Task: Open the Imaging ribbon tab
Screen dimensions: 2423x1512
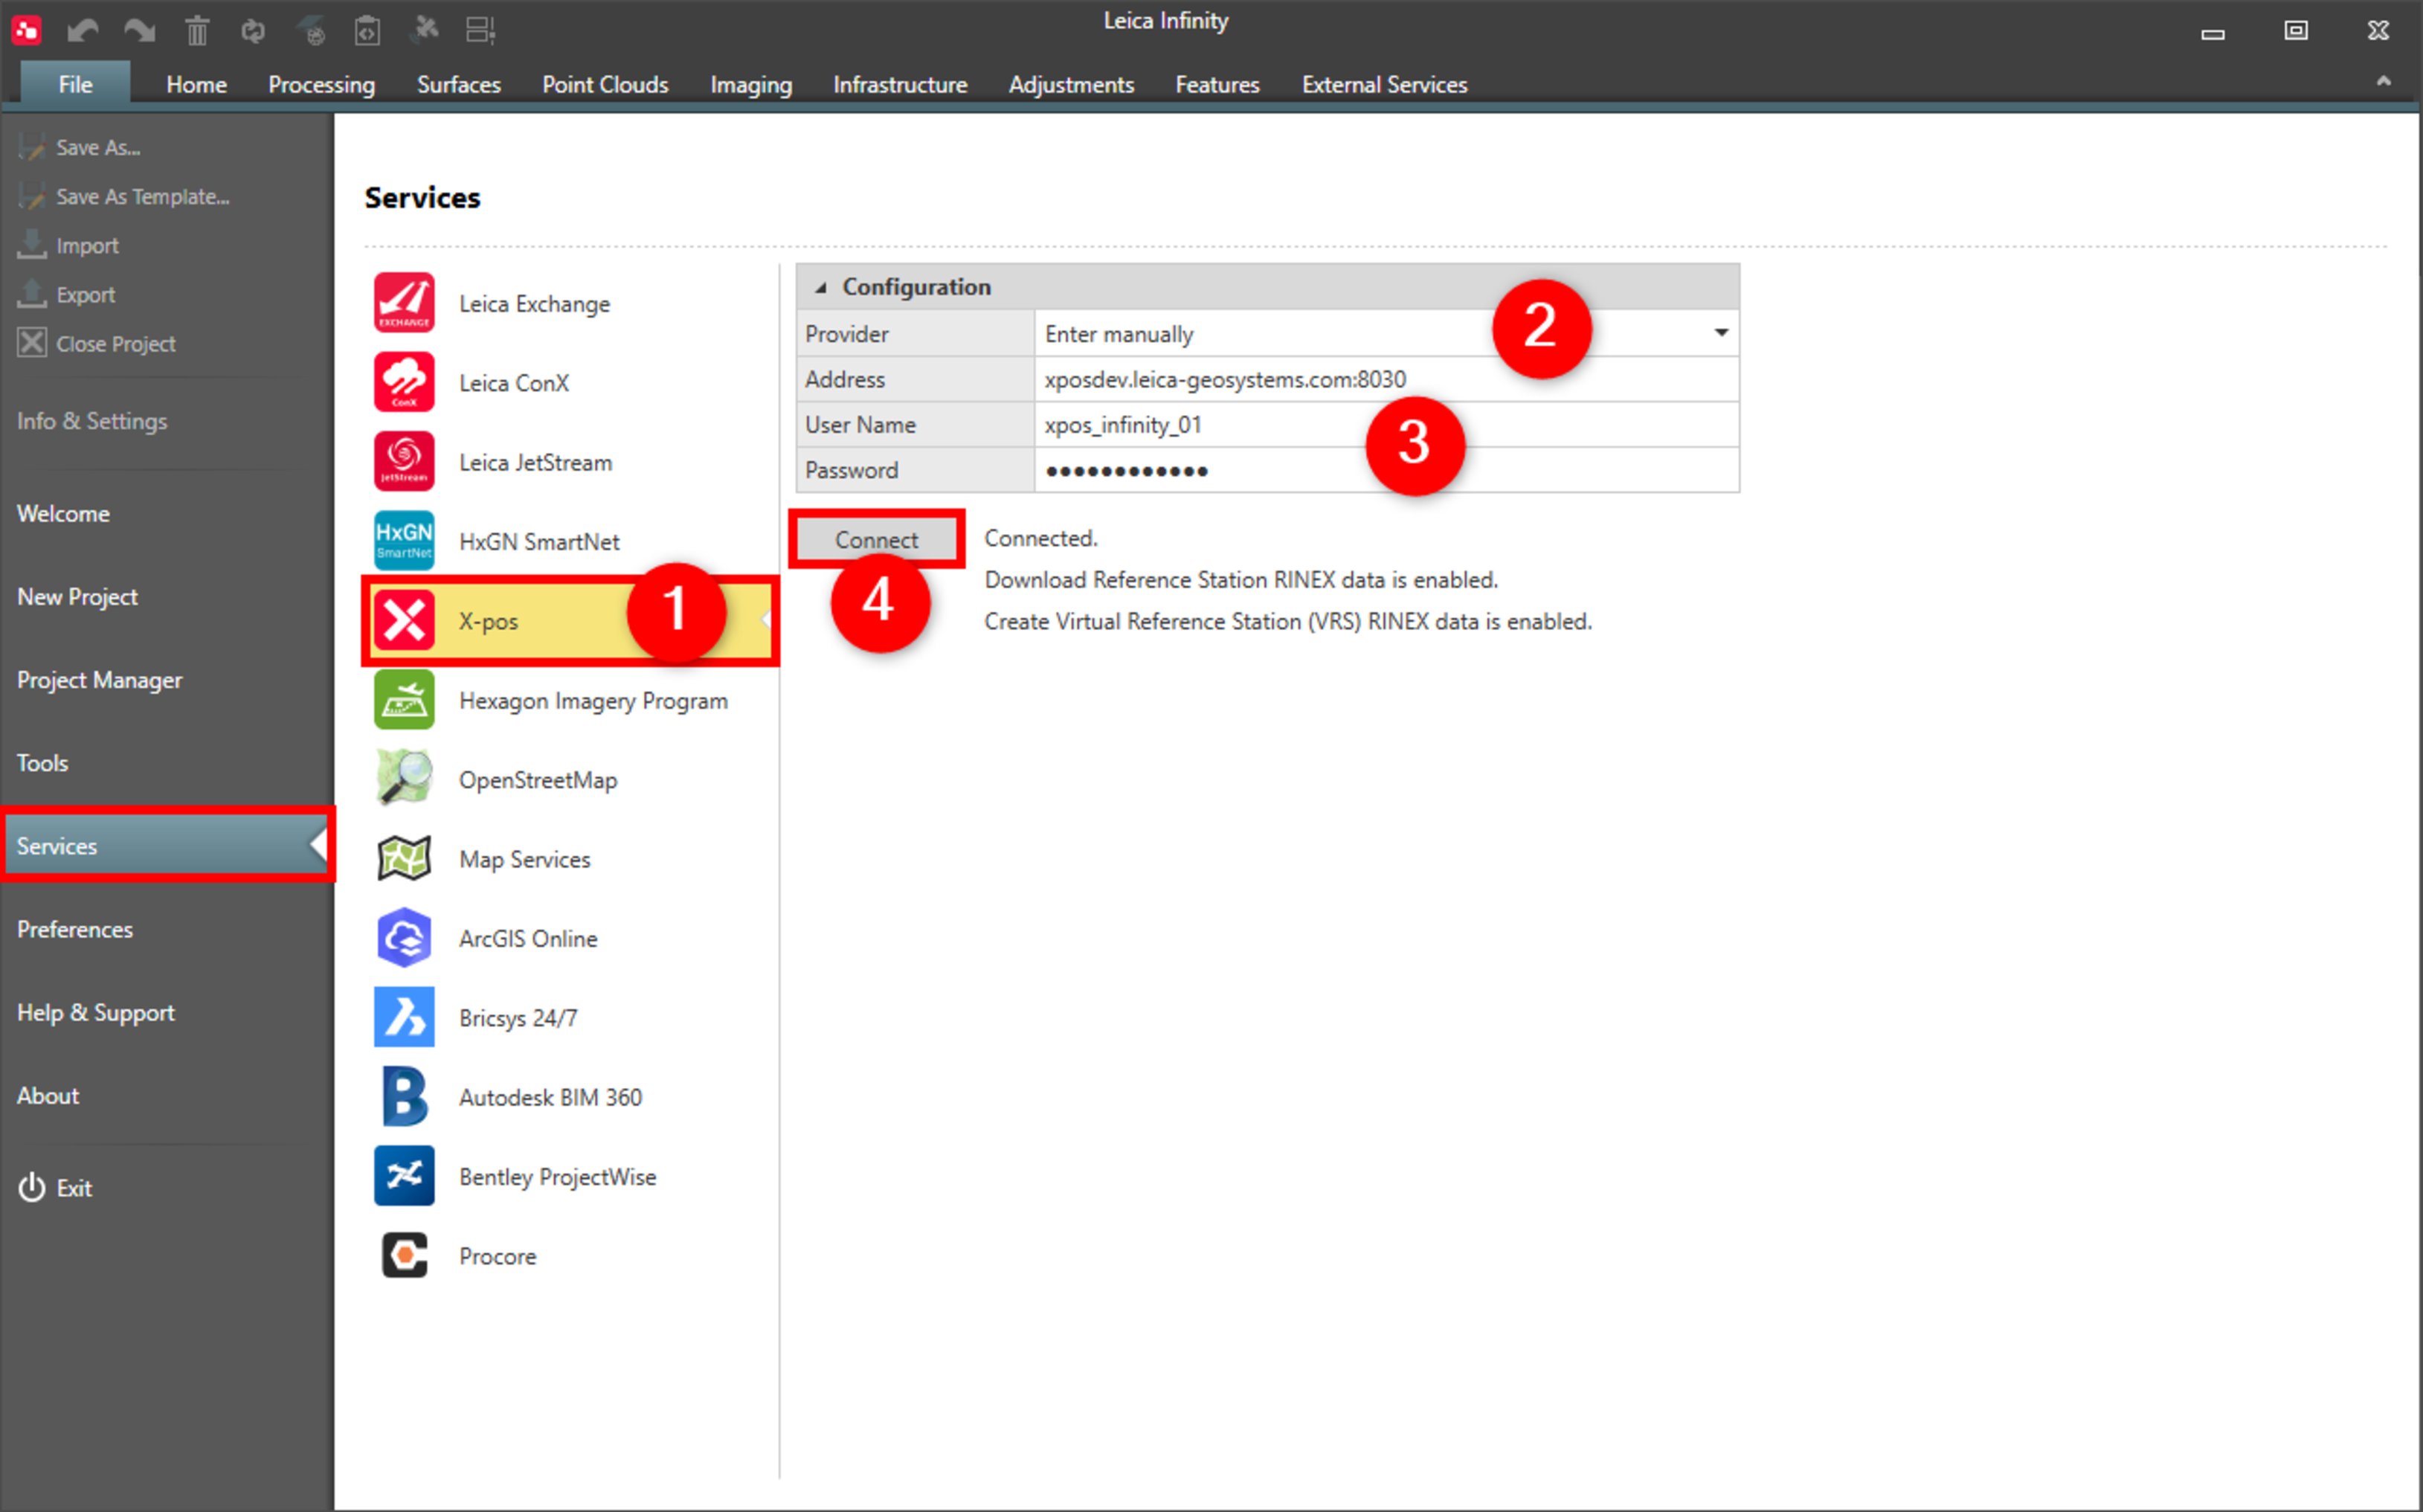Action: click(750, 84)
